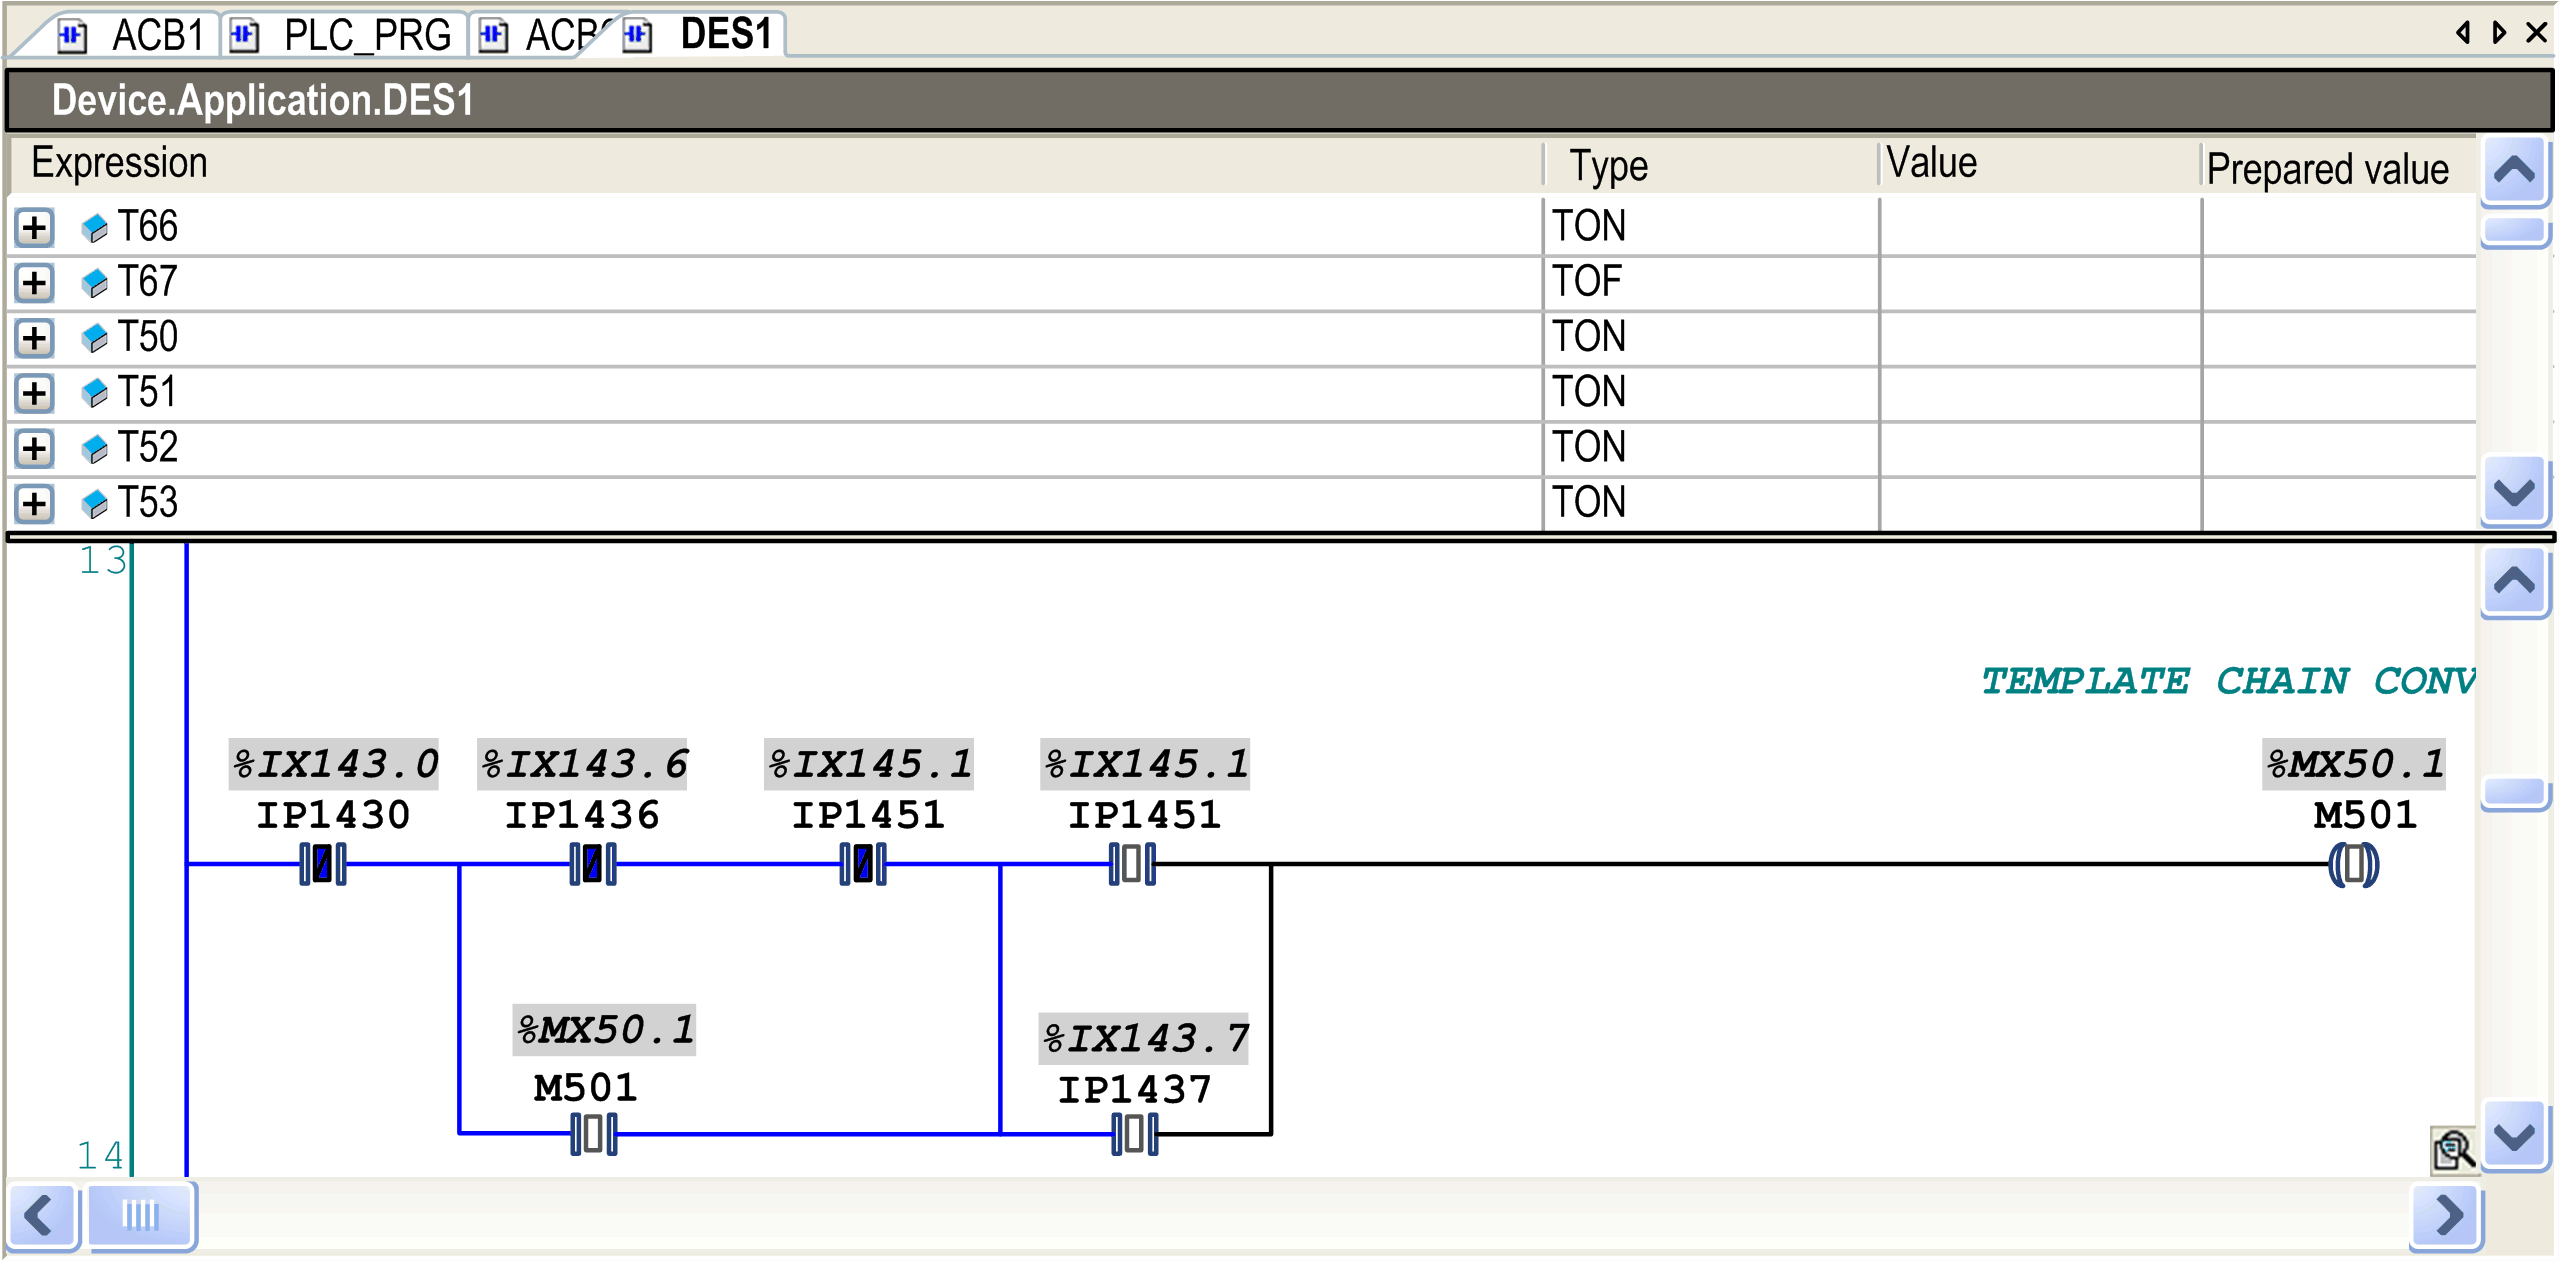This screenshot has width=2559, height=1261.
Task: Click the variable cube icon next to T53
Action: pos(97,503)
